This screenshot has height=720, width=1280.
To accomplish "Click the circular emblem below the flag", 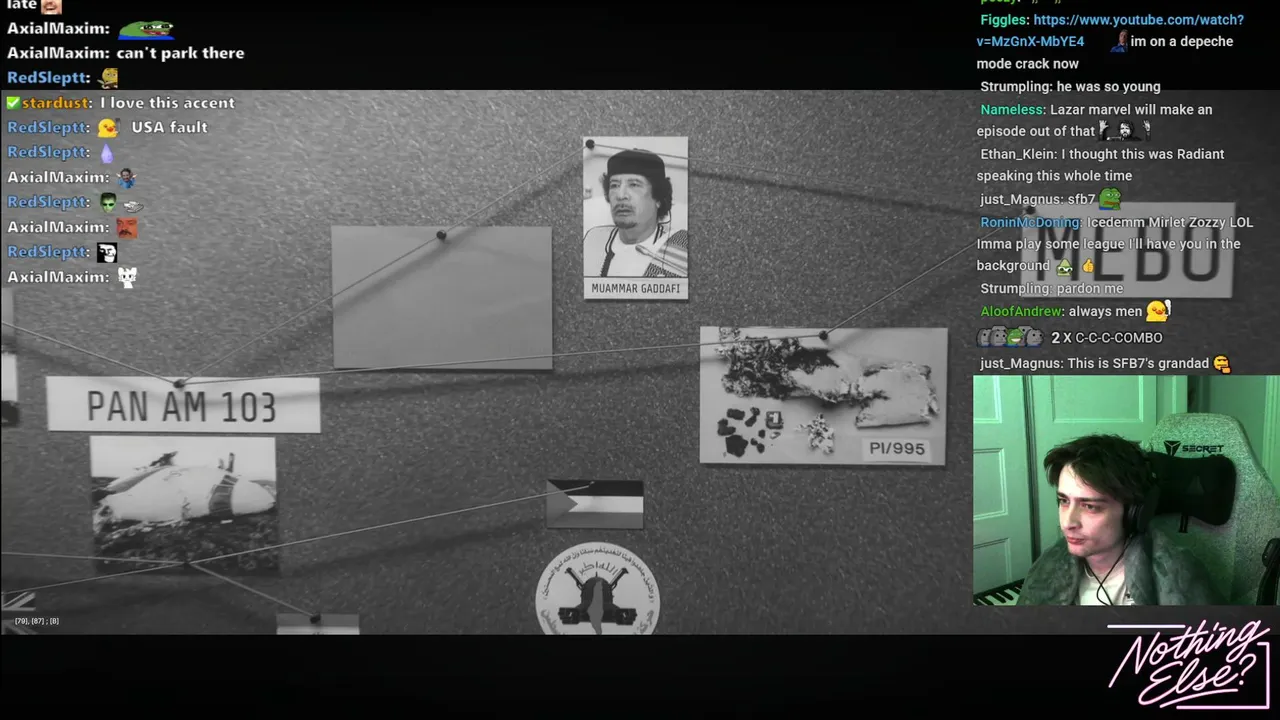I will tap(597, 589).
